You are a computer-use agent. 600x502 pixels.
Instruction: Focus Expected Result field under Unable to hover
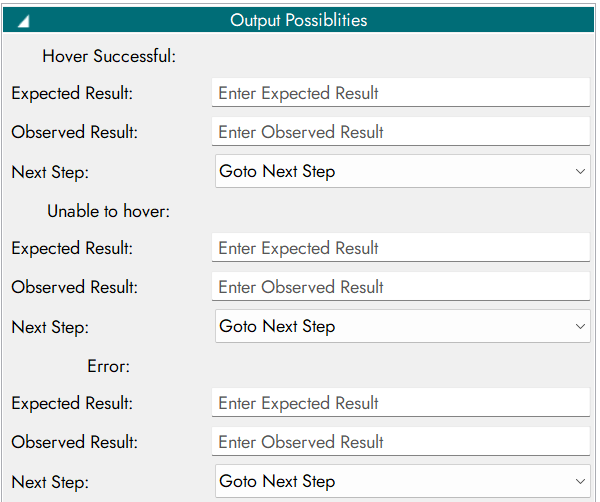click(400, 248)
